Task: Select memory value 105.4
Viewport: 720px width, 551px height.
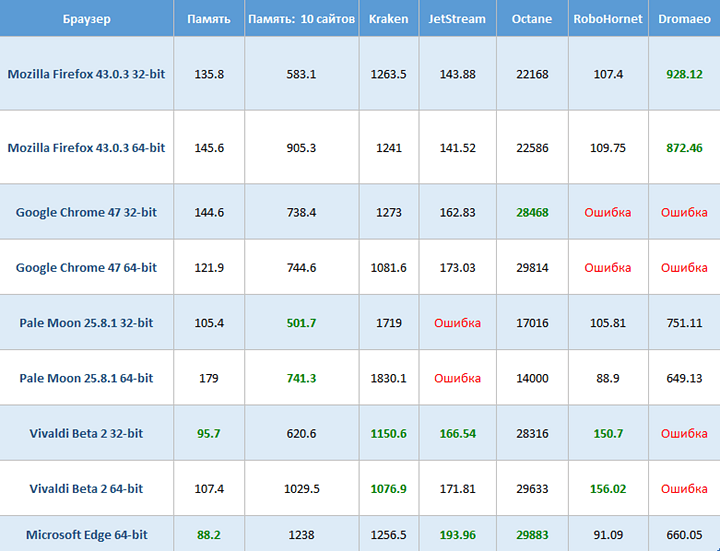Action: pyautogui.click(x=209, y=323)
